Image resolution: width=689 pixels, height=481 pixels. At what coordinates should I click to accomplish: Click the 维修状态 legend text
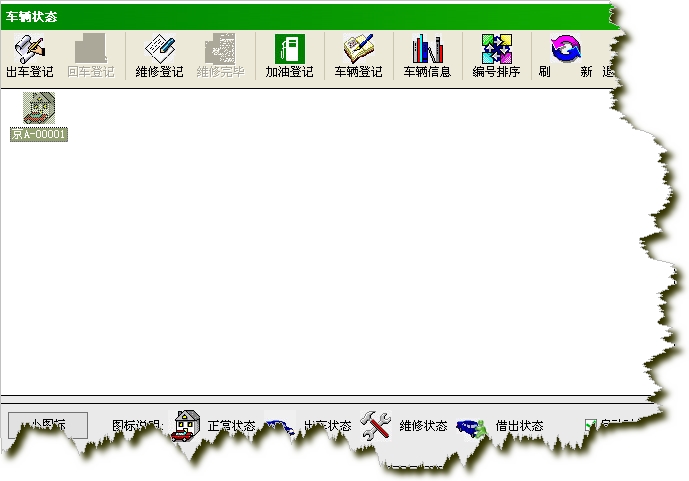pos(423,426)
